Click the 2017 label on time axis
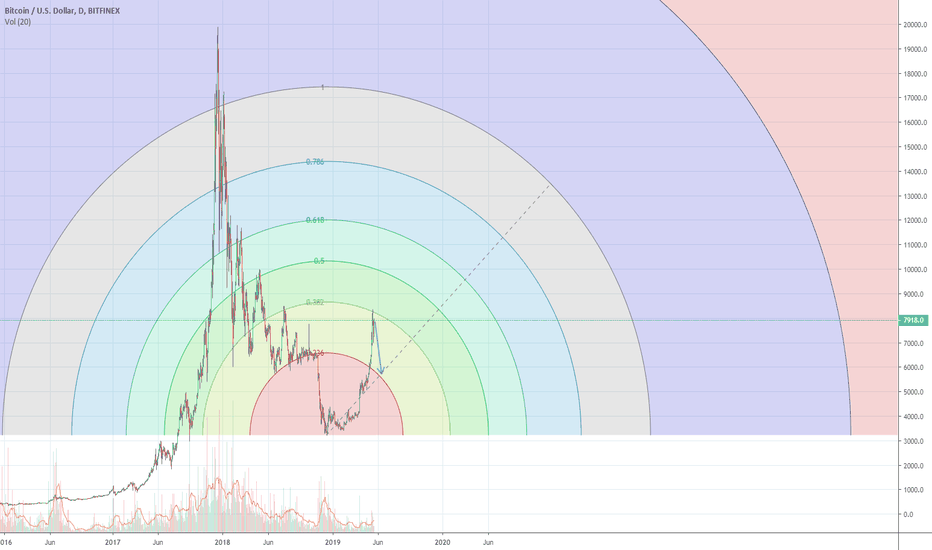Image resolution: width=932 pixels, height=550 pixels. point(113,542)
